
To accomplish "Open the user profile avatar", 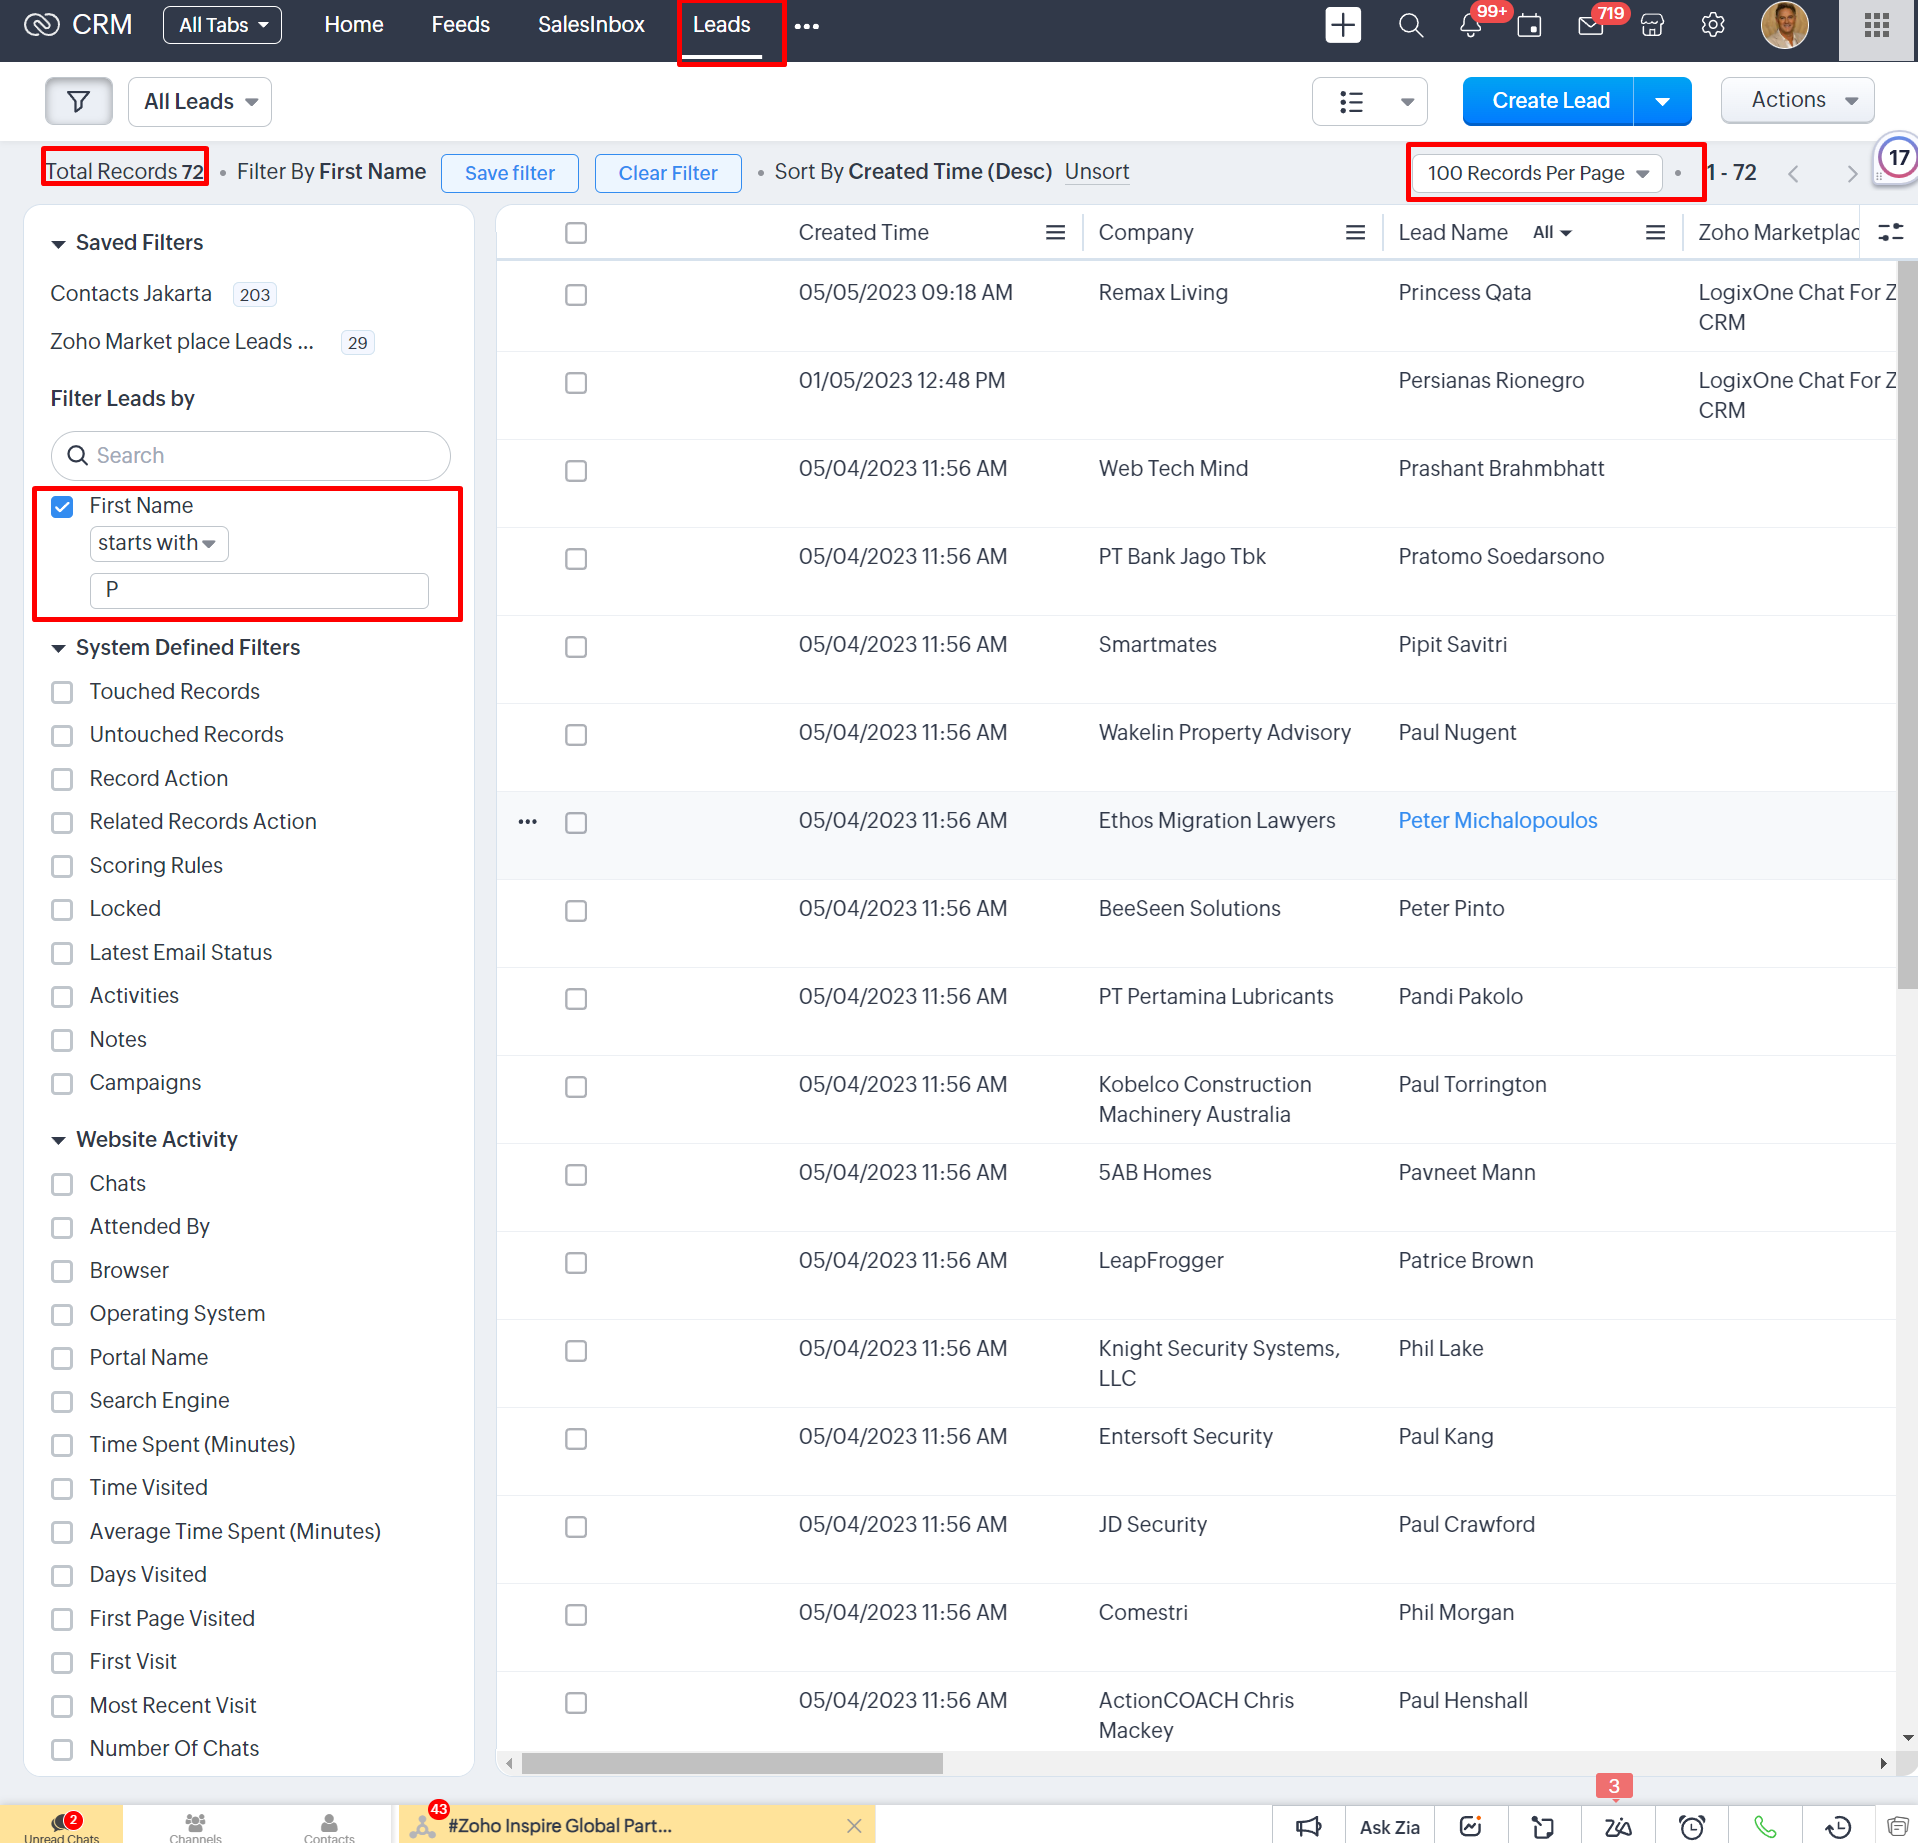I will (1784, 25).
